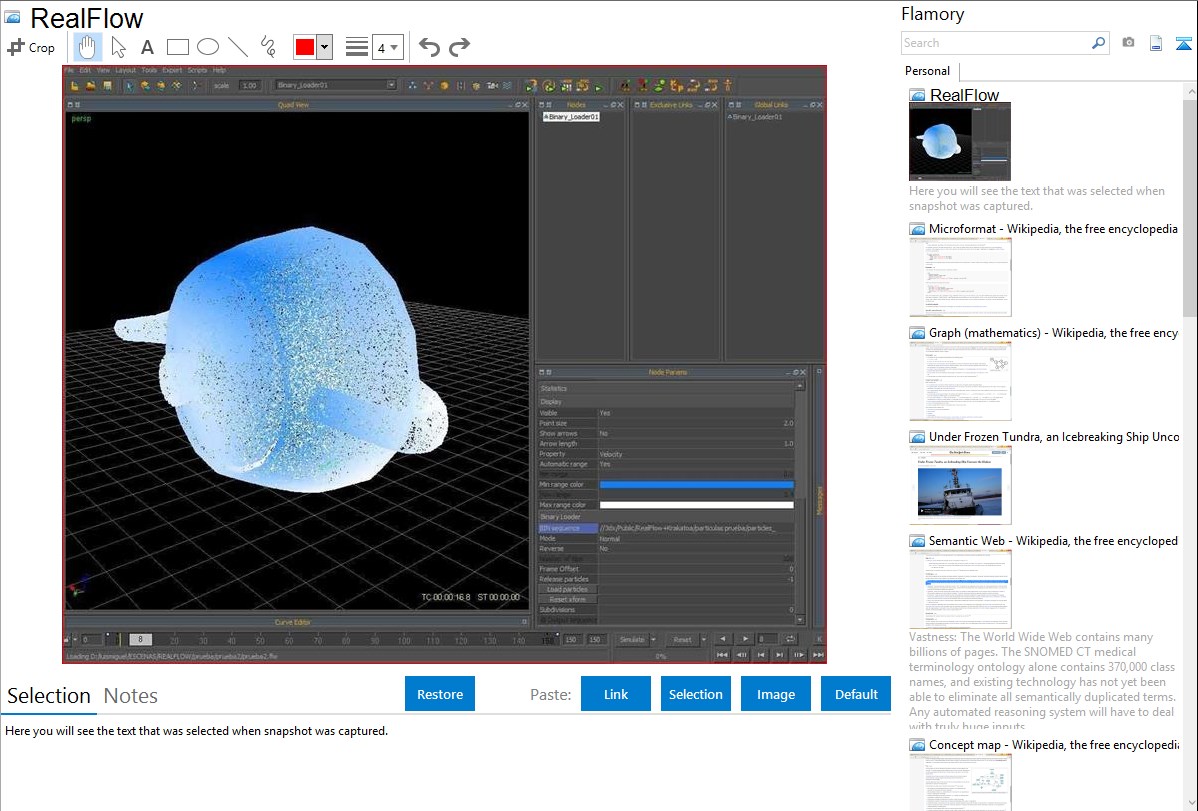Click the blue collapse-to-top arrow icon
The image size is (1198, 811).
coord(1183,43)
